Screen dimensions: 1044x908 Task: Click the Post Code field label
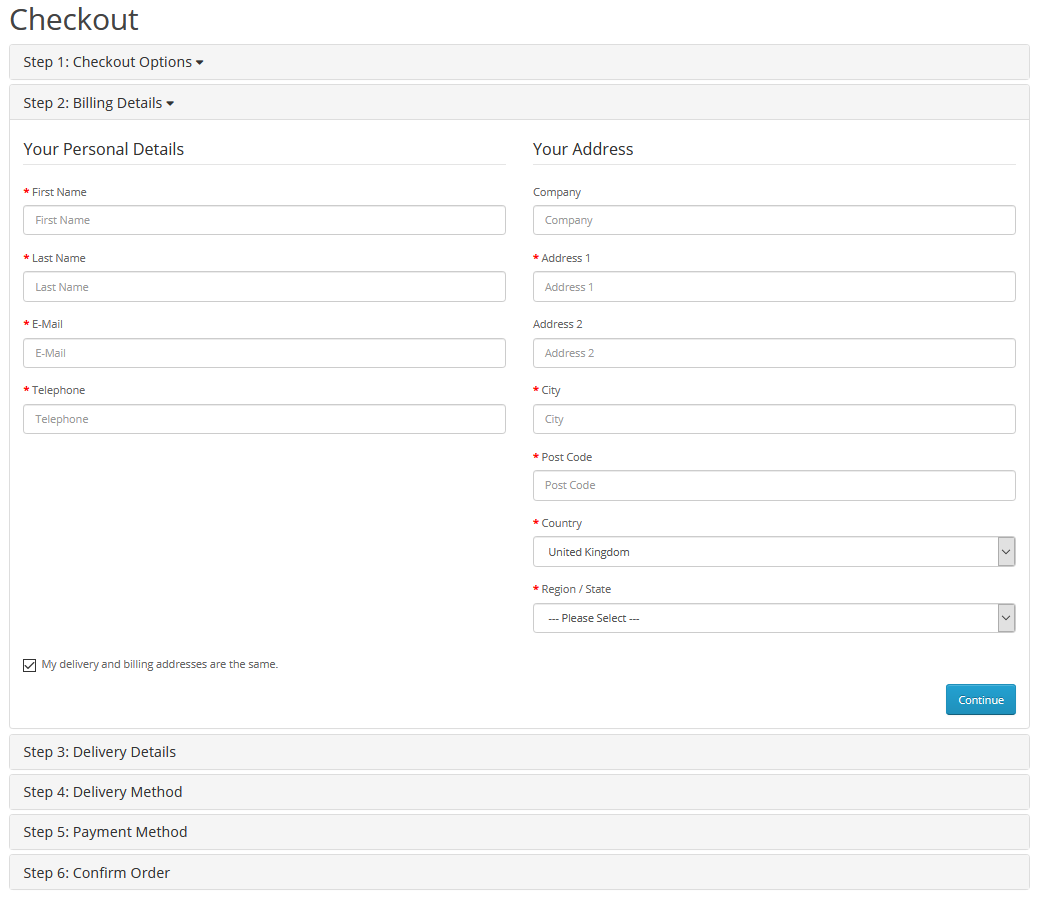567,457
